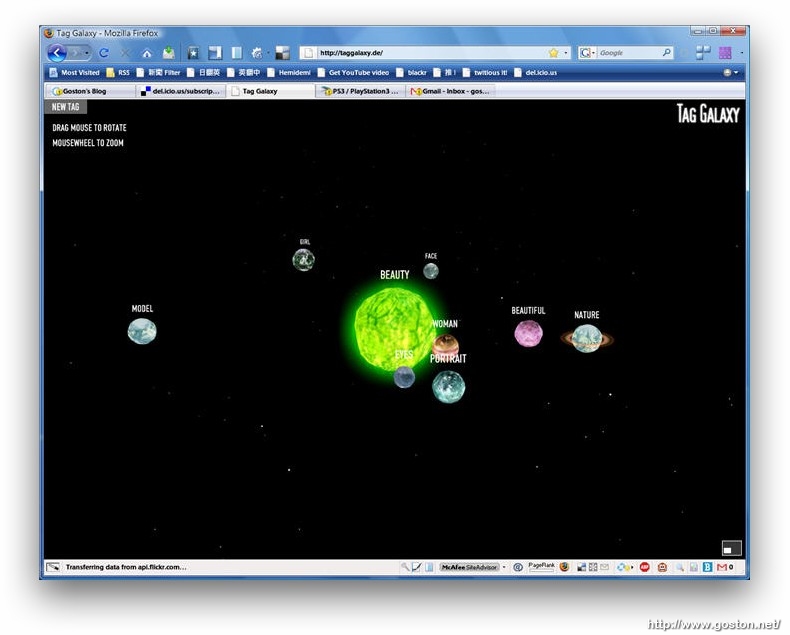The width and height of the screenshot is (790, 635).
Task: Click the PageRank indicator in status bar
Action: [541, 566]
